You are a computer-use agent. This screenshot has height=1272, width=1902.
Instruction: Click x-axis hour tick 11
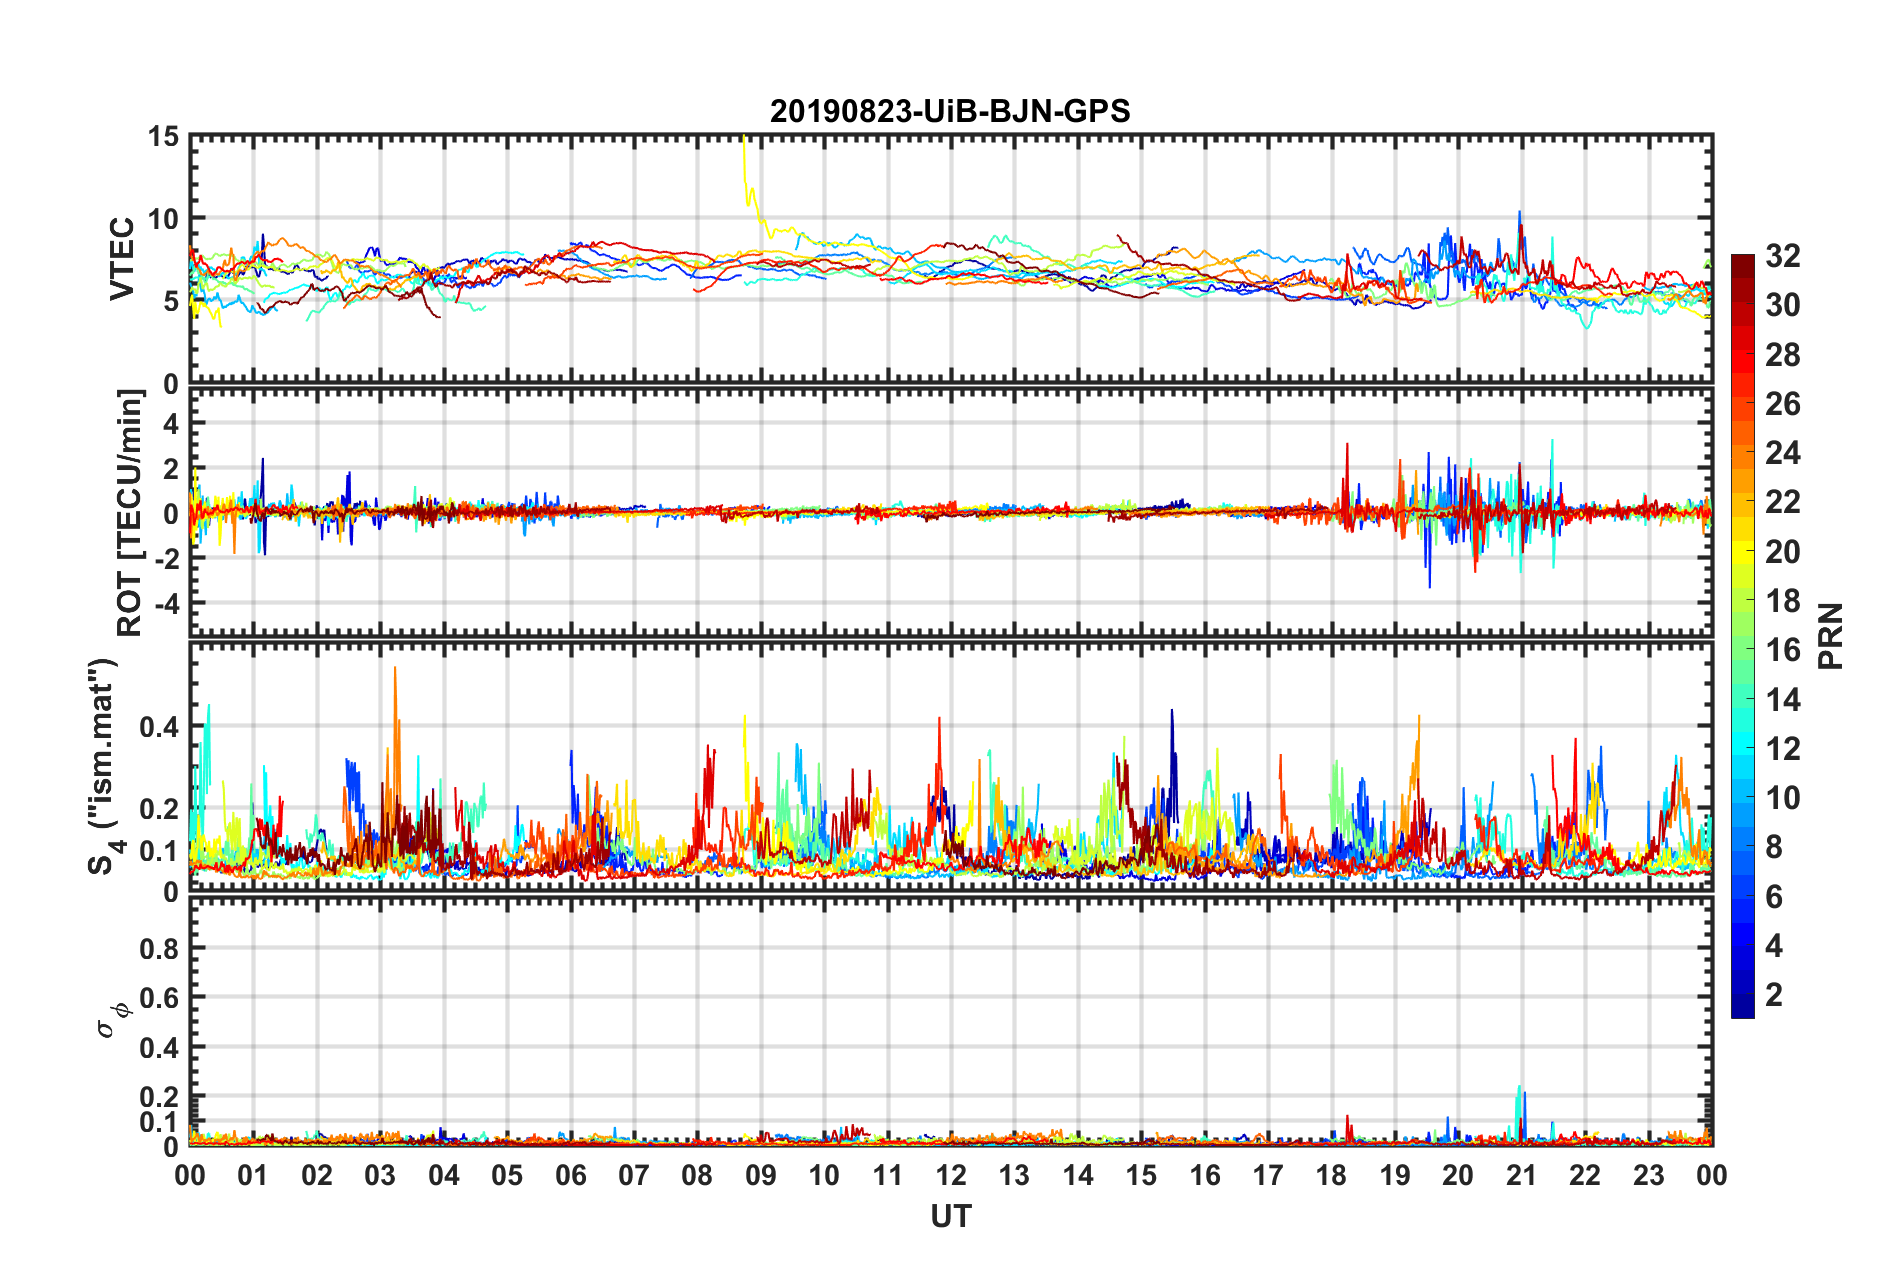click(x=888, y=1175)
